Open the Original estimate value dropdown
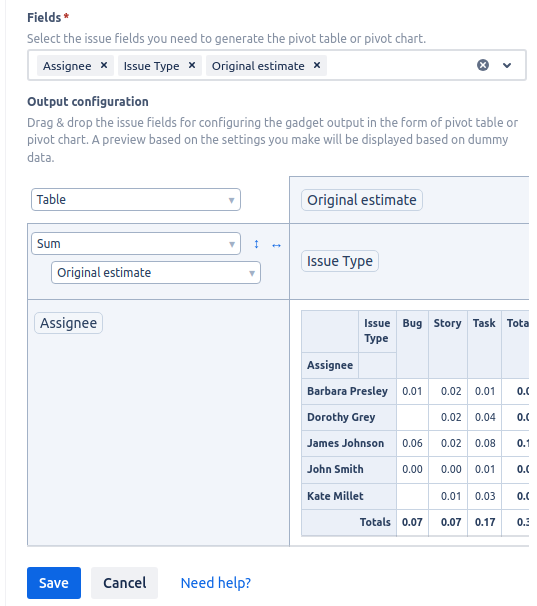Screen dimensions: 537x606 pyautogui.click(x=156, y=272)
